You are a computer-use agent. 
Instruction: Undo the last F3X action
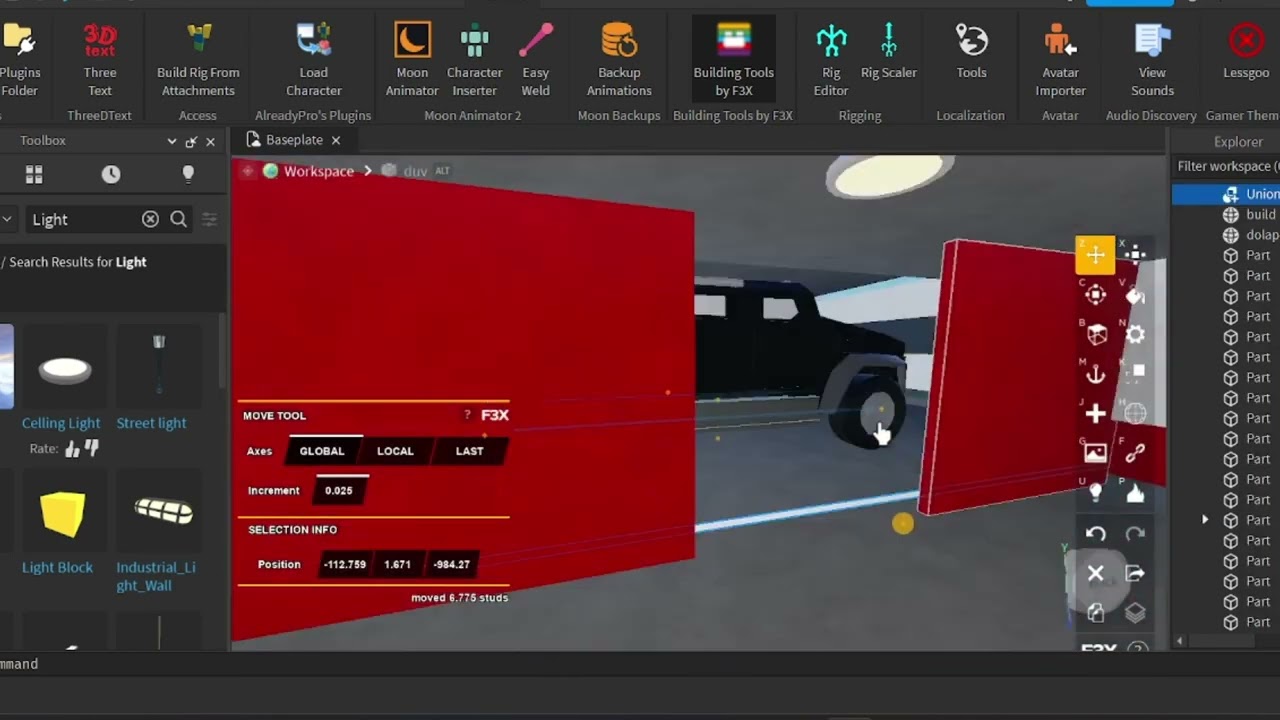click(x=1095, y=534)
